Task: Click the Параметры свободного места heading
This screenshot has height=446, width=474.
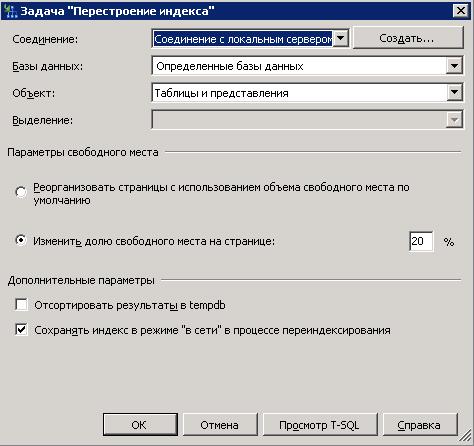Action: click(83, 152)
